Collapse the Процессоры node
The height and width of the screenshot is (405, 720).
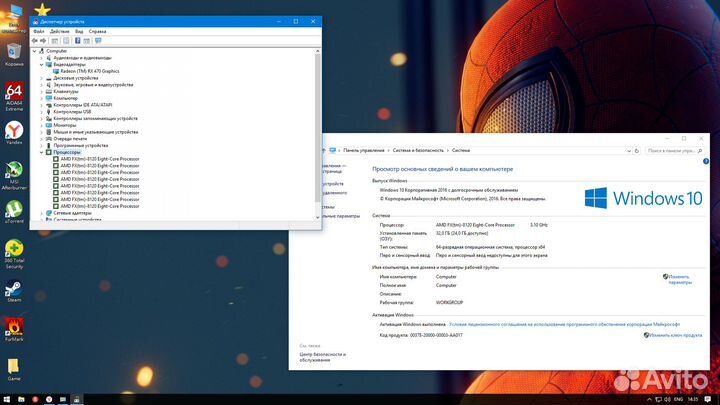pyautogui.click(x=41, y=152)
